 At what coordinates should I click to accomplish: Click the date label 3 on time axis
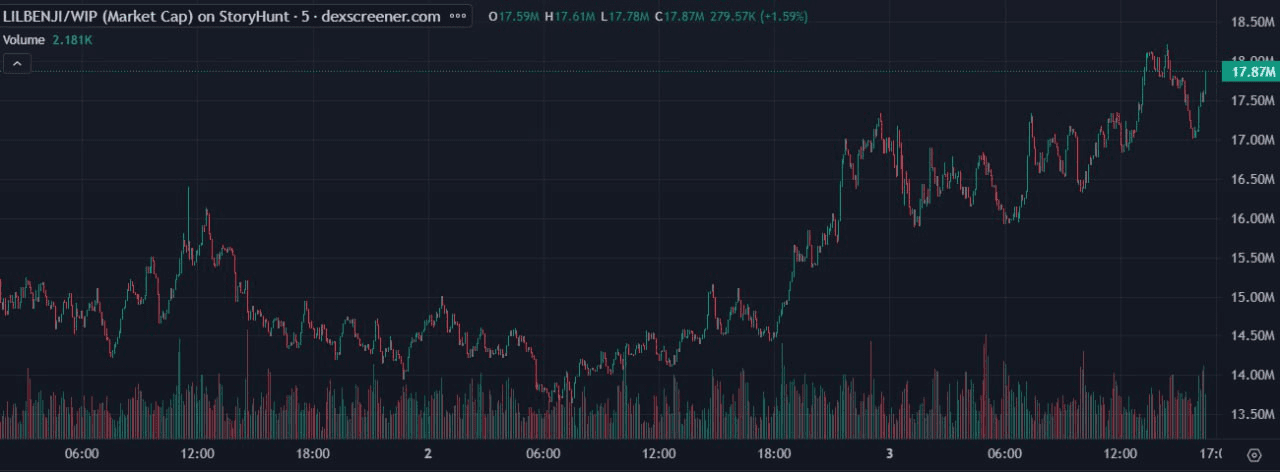[888, 454]
